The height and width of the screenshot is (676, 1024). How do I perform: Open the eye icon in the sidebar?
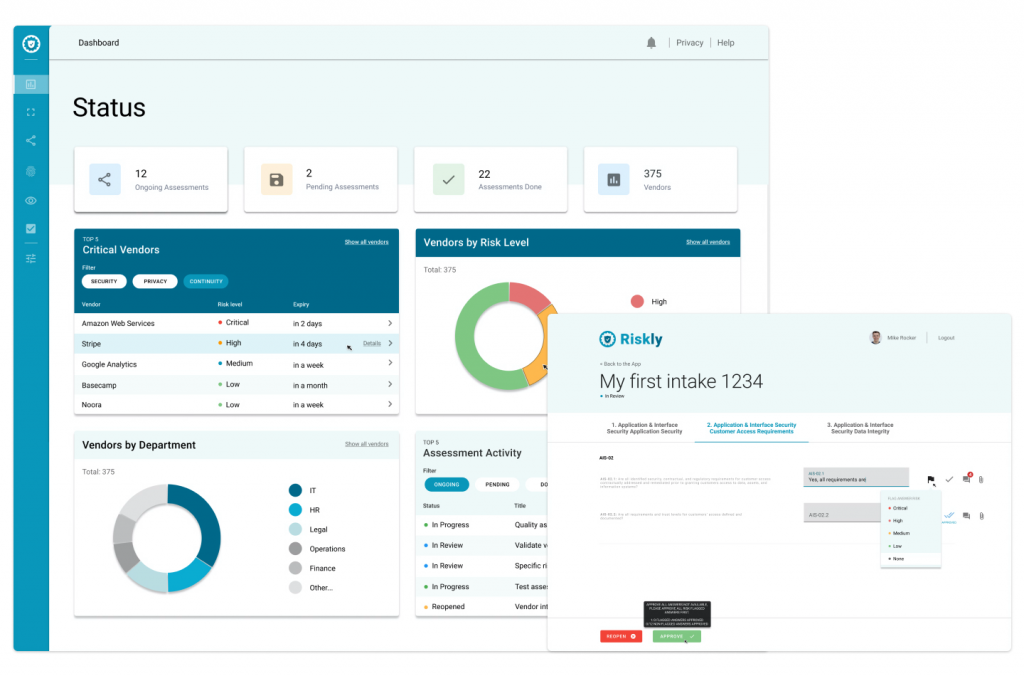tap(31, 201)
